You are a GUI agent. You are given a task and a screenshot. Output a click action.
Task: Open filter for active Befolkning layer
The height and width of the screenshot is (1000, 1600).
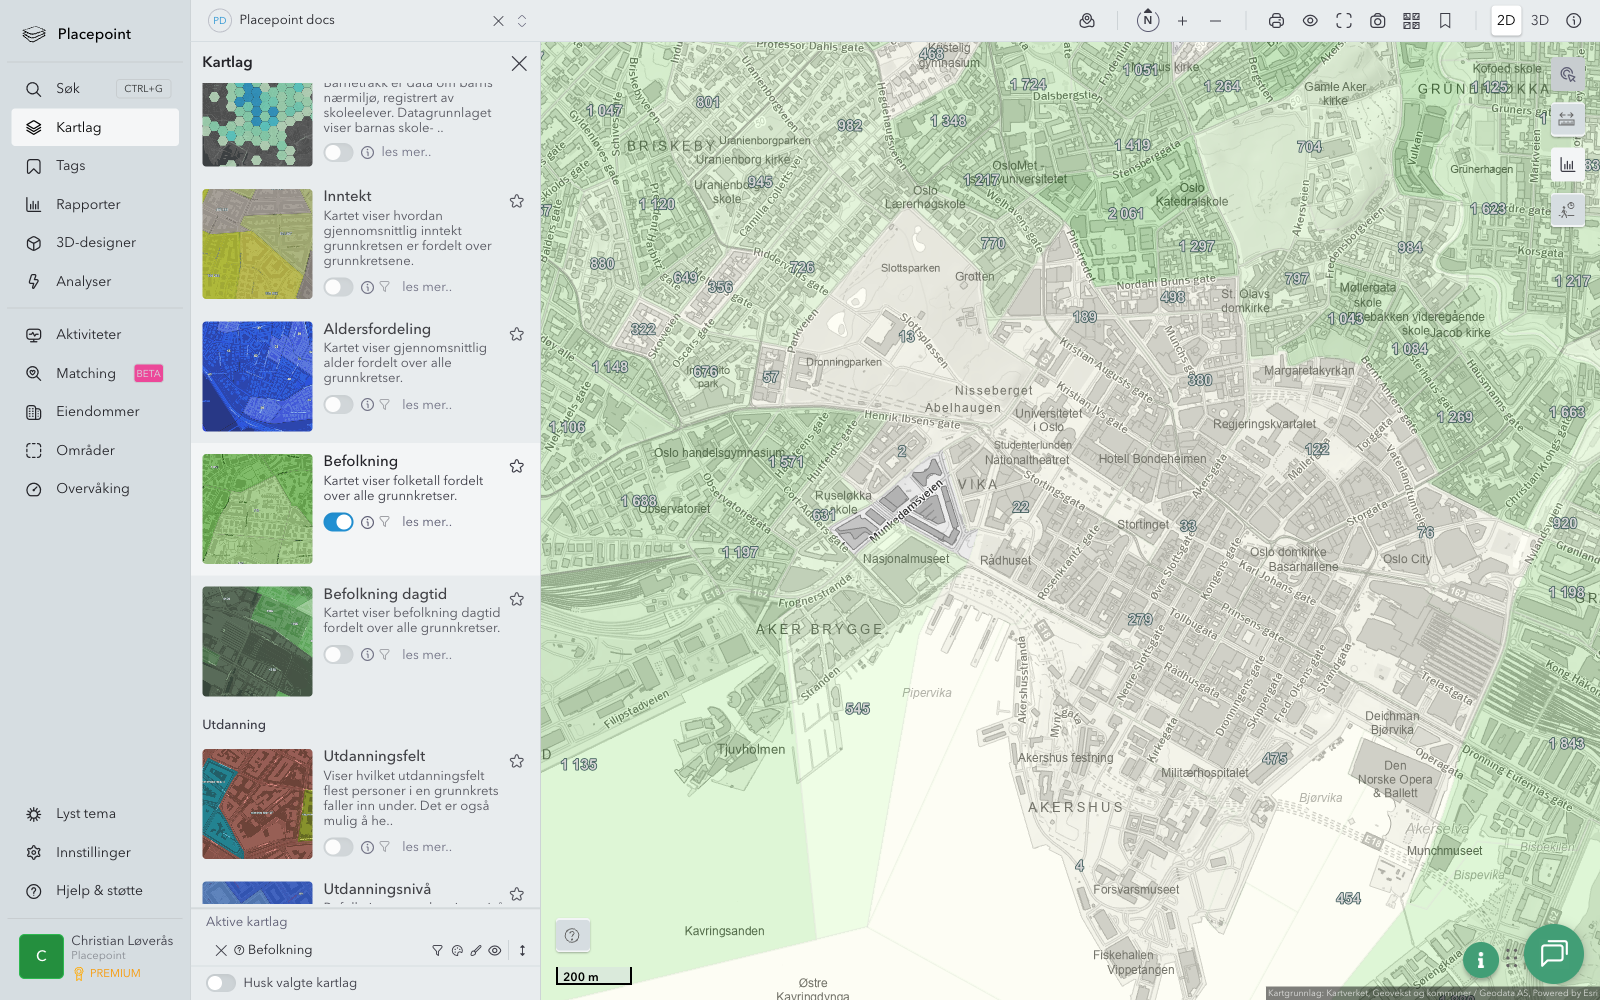point(437,951)
